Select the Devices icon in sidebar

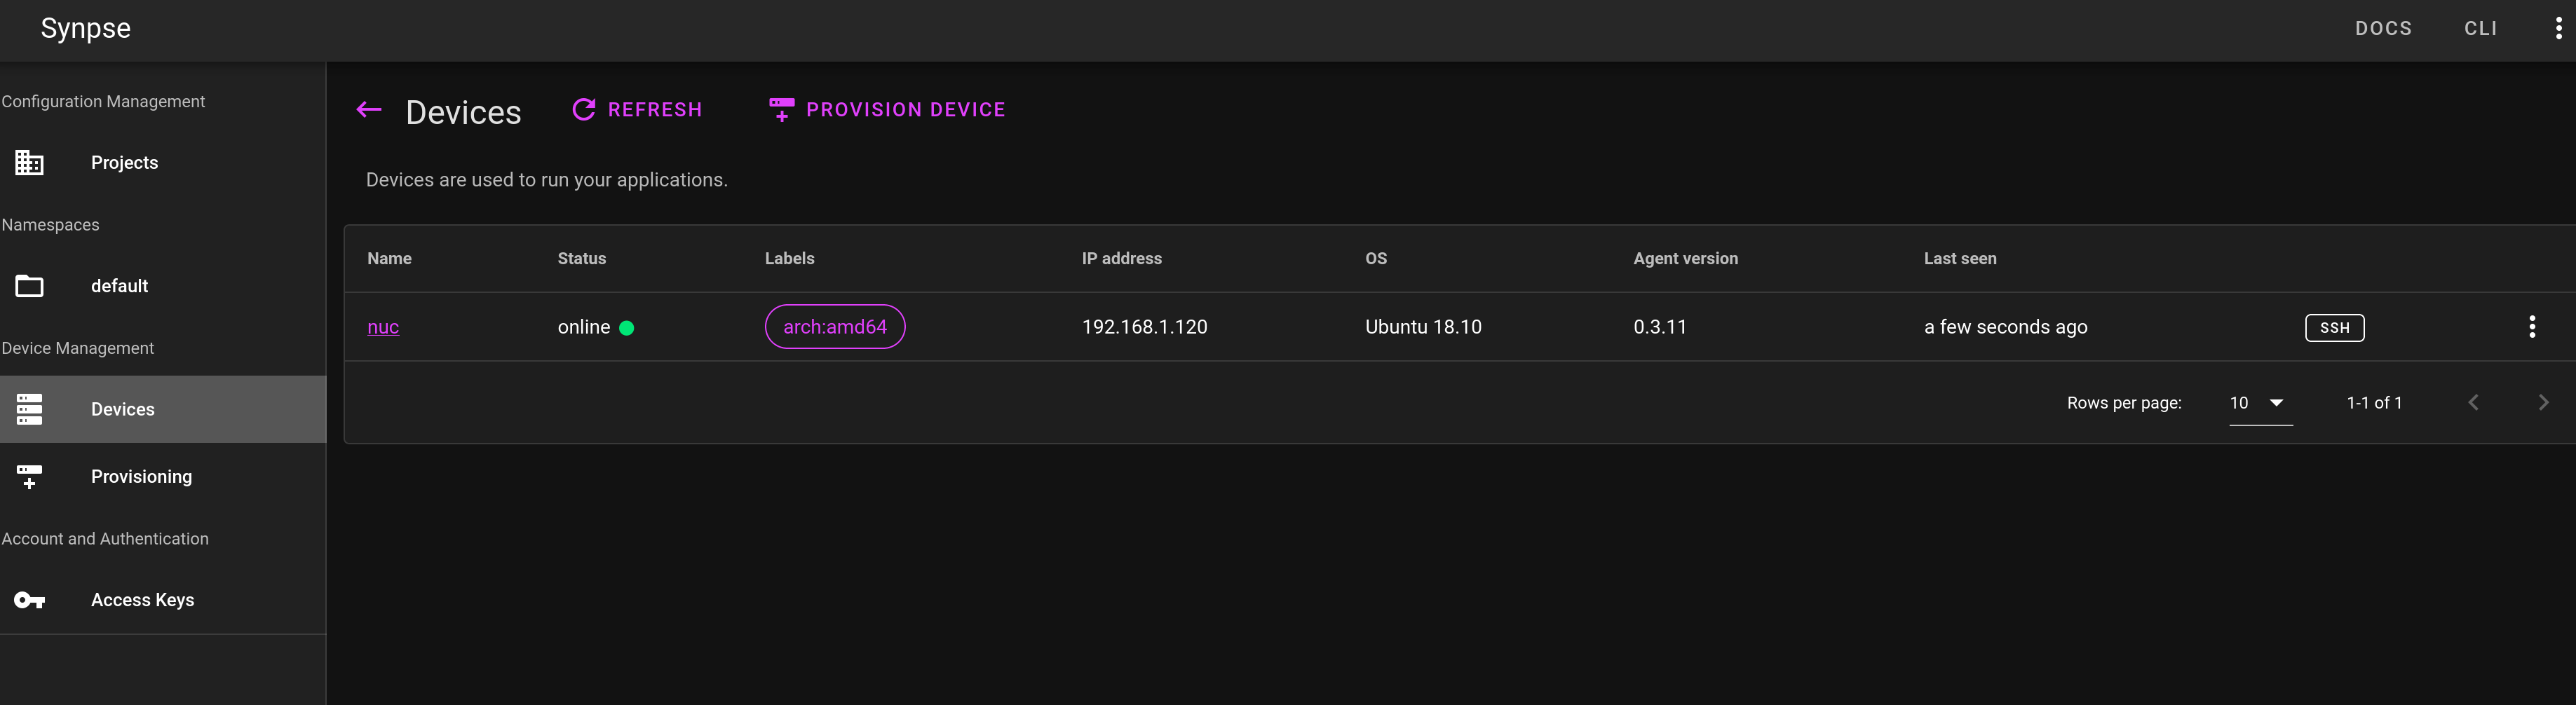pos(29,409)
